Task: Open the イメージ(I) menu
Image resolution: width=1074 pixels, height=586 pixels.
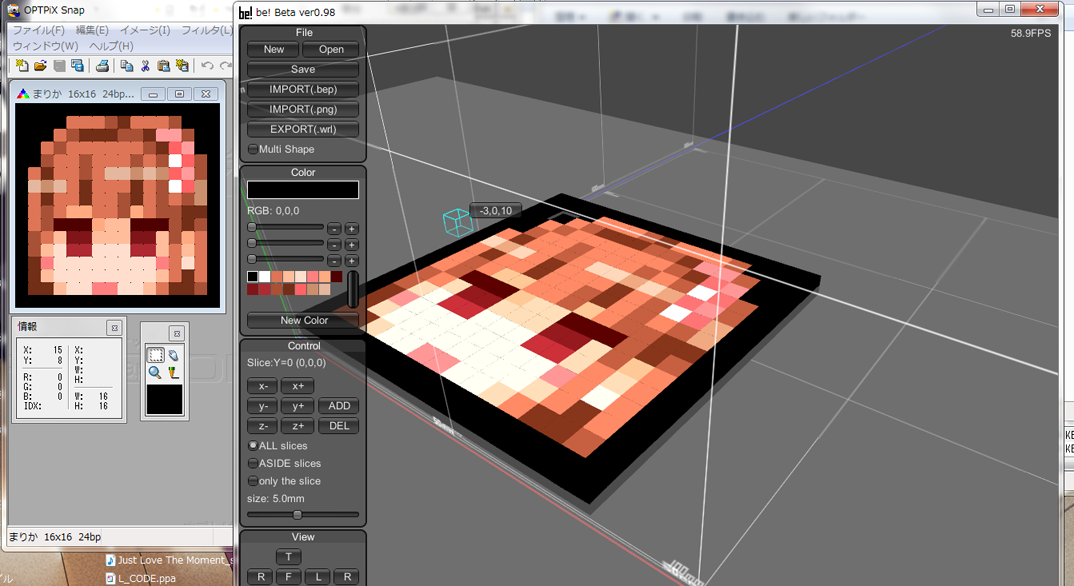Action: (x=145, y=31)
